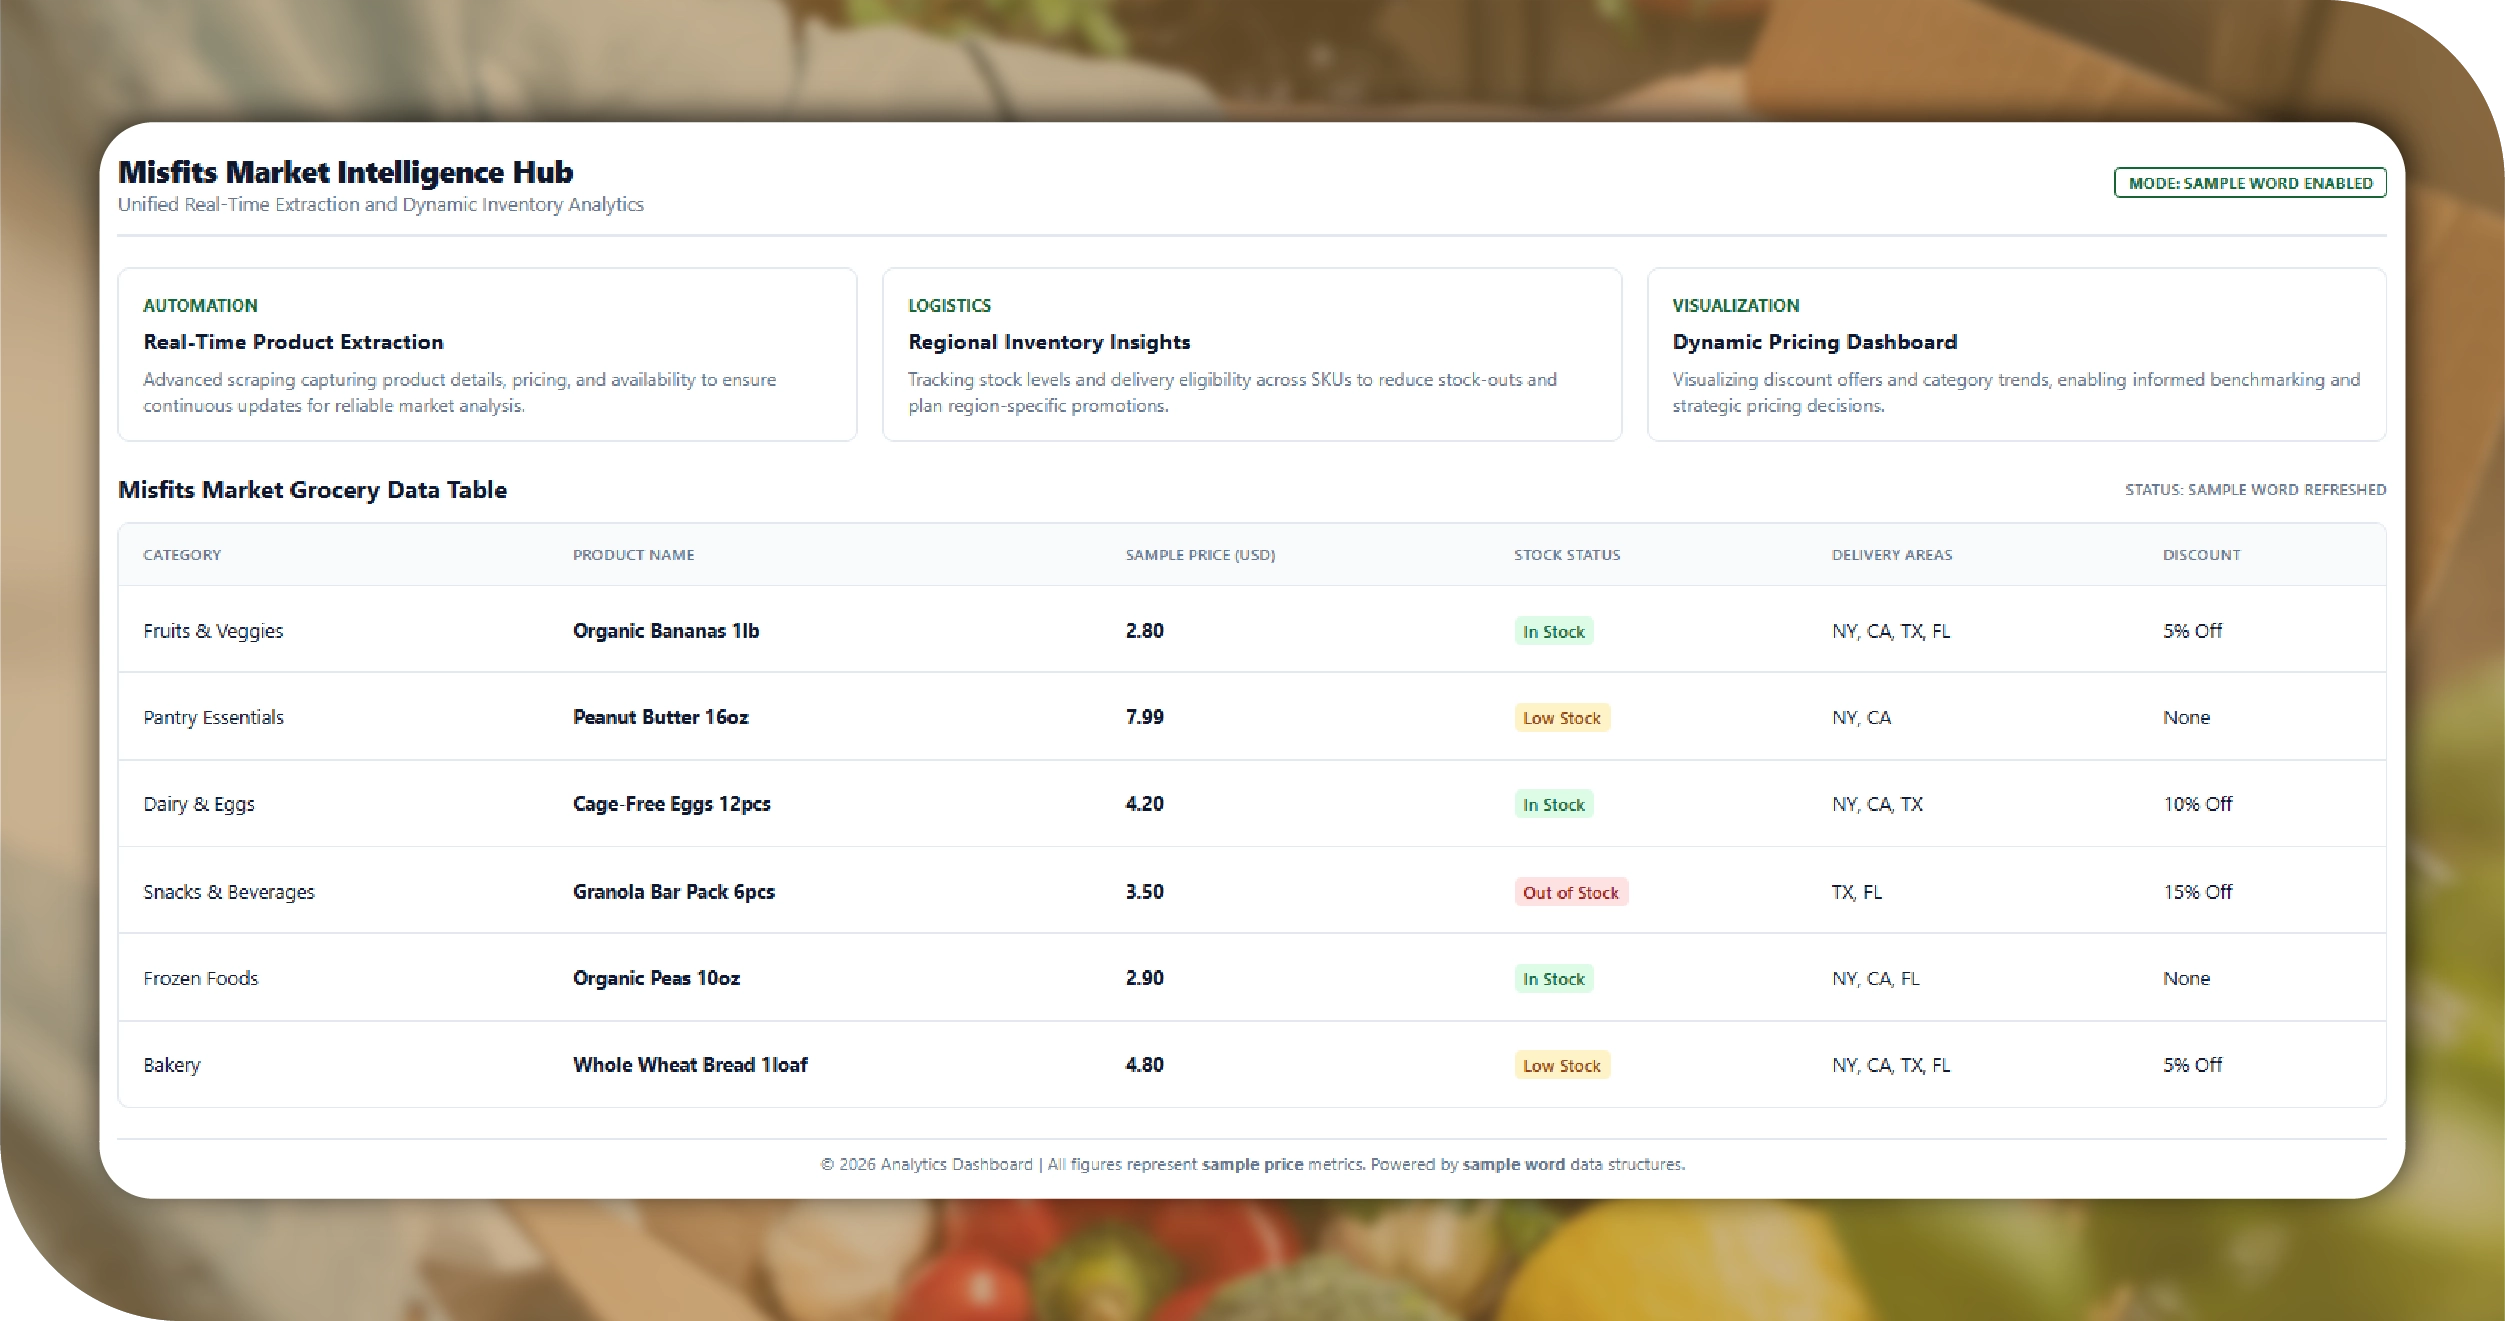2506x1321 pixels.
Task: Click the Status: Sample Word Refreshed label
Action: (x=2255, y=490)
